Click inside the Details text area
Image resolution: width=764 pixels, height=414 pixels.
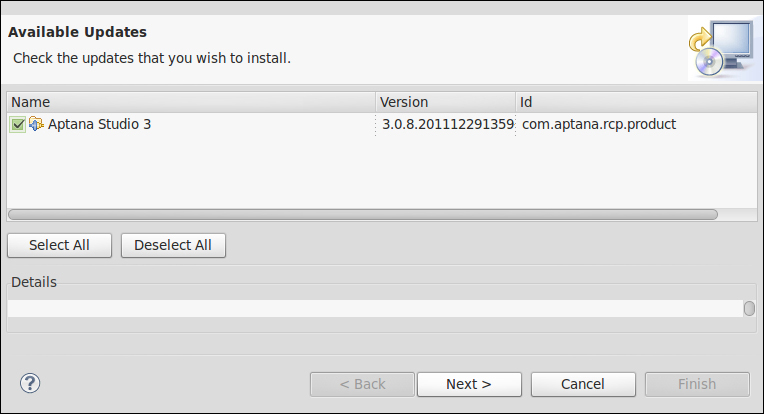(375, 308)
